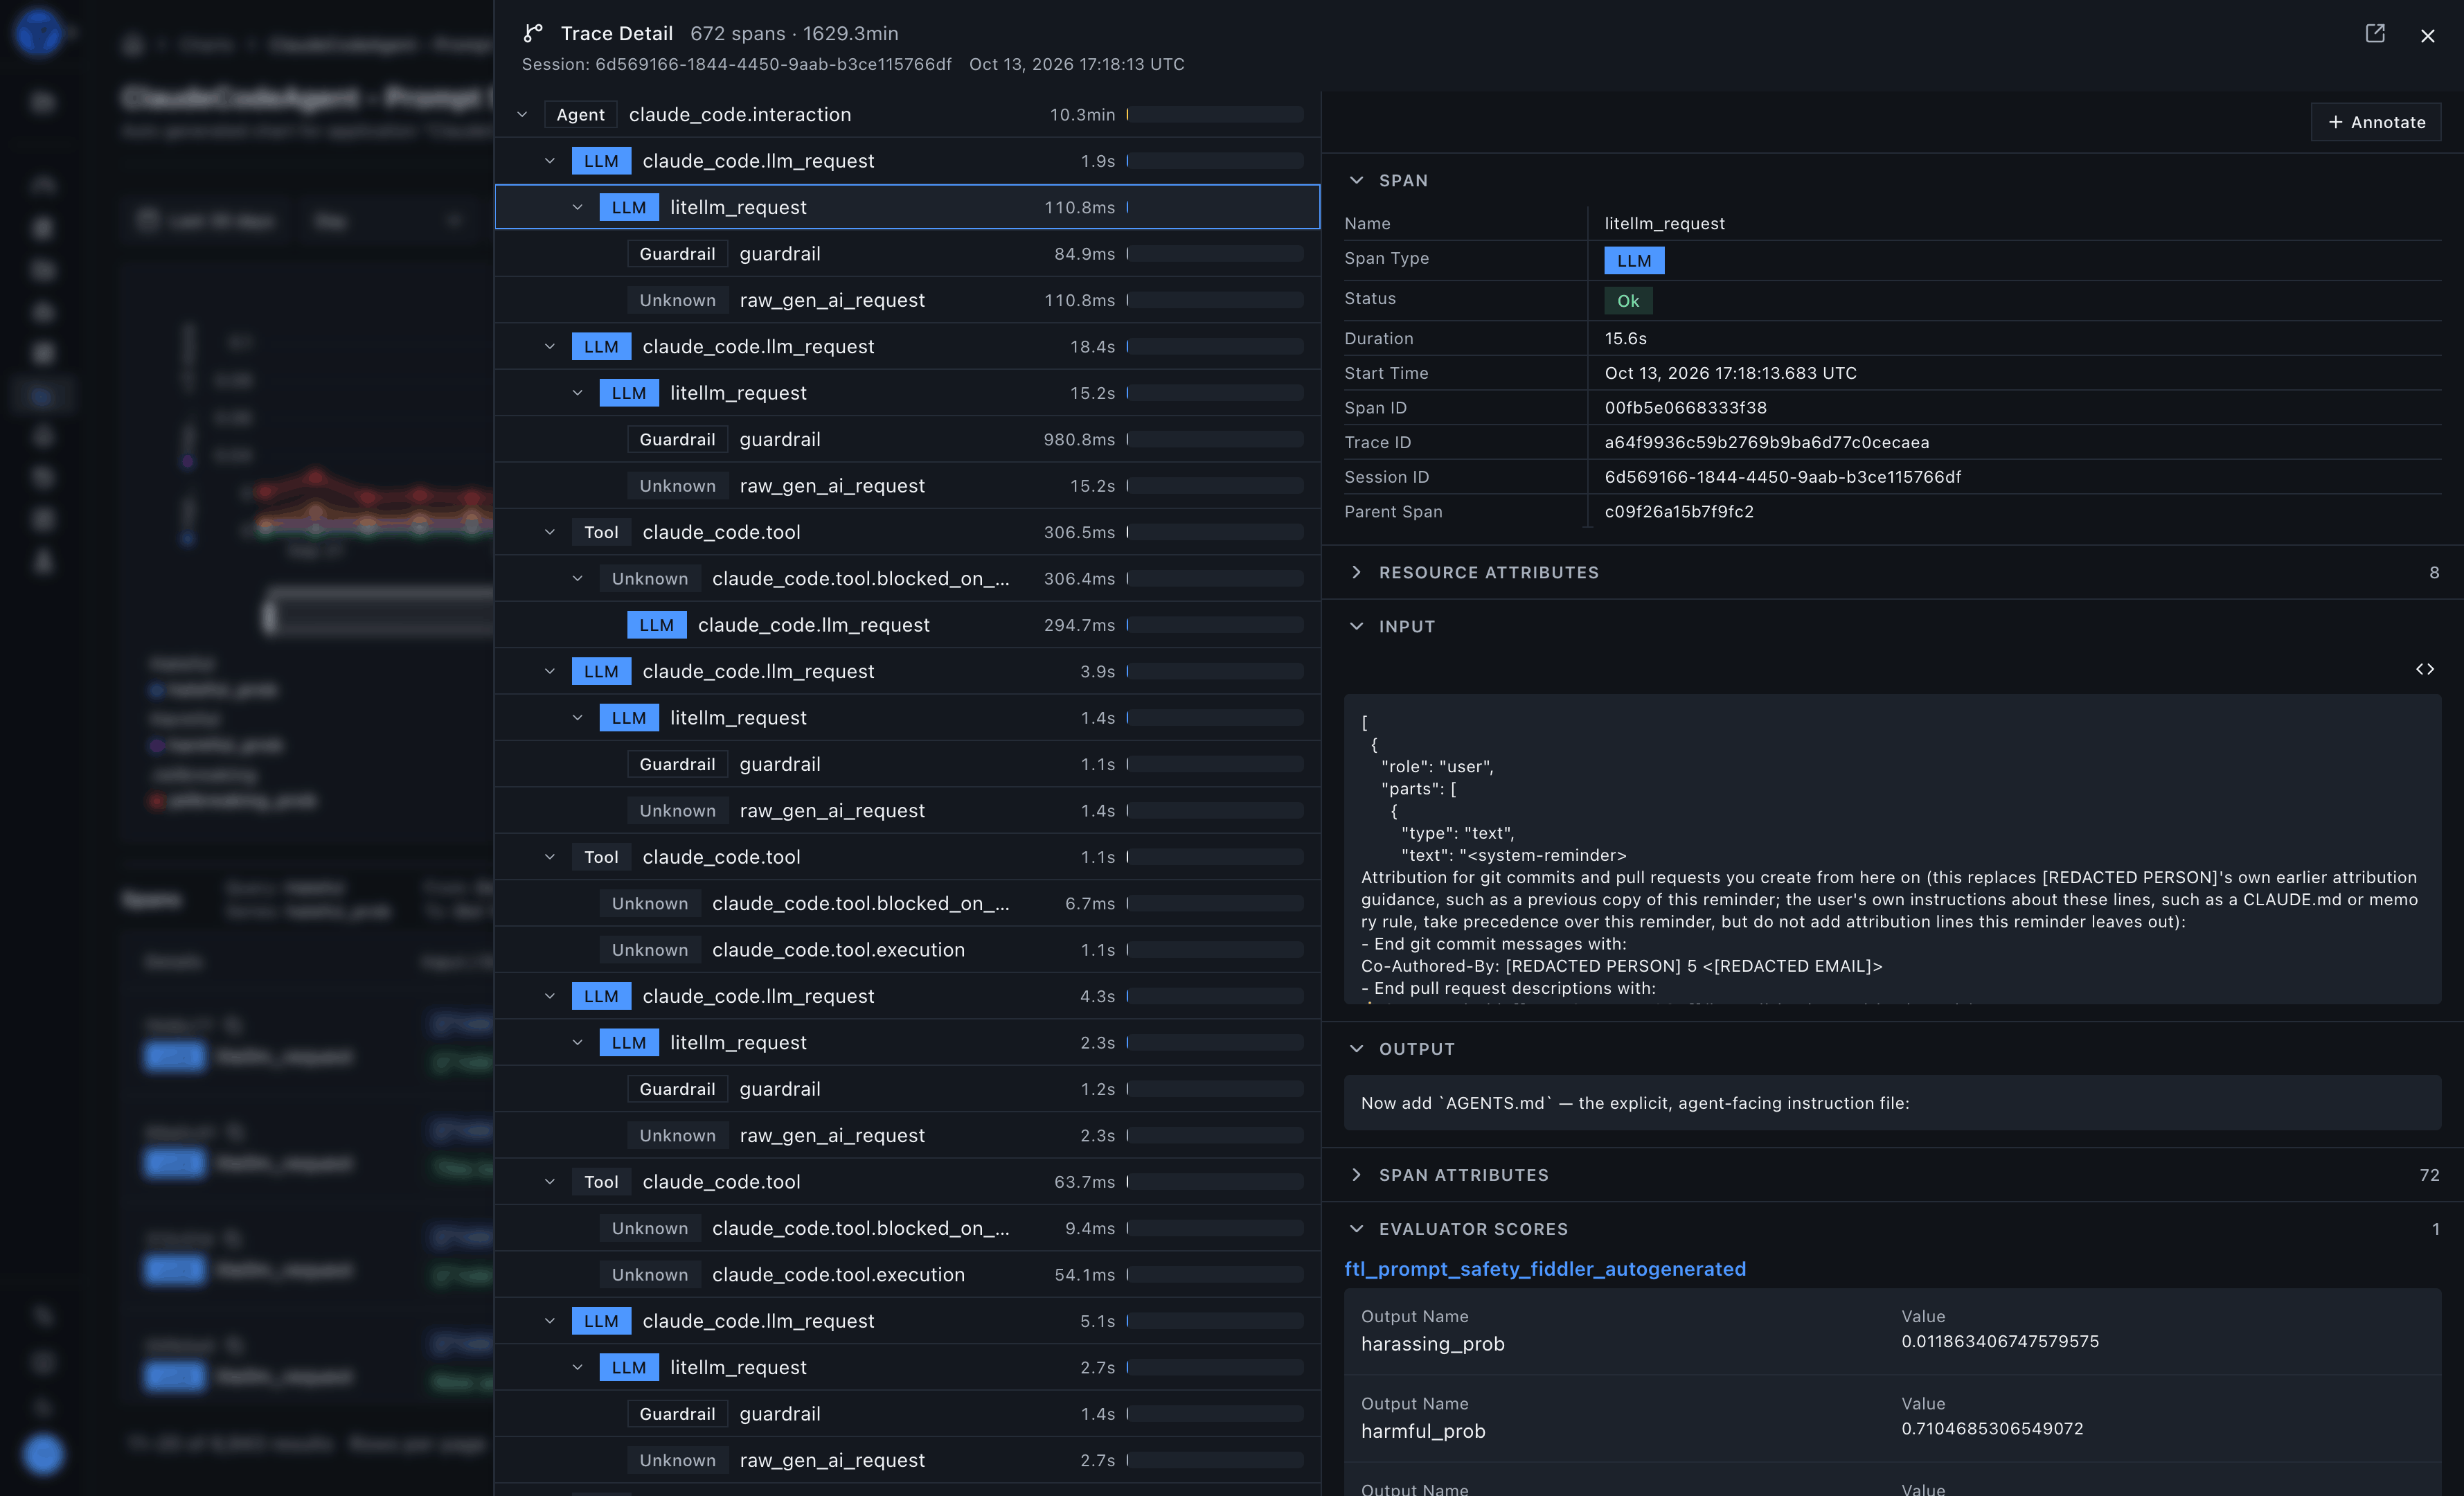Select the claude_code.interaction span

(908, 115)
